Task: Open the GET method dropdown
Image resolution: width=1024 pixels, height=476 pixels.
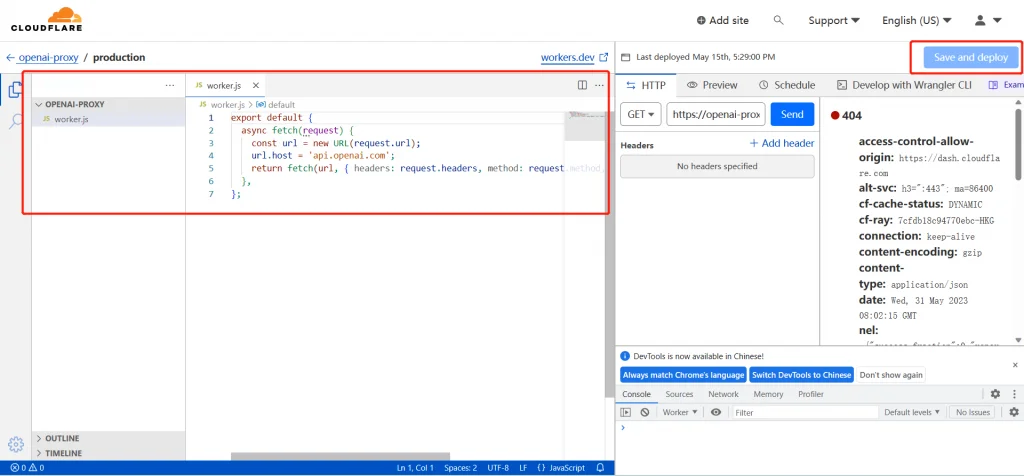Action: coord(641,114)
